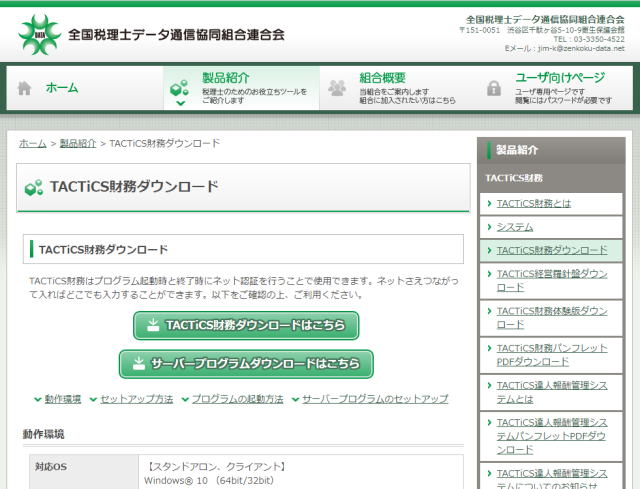Open TACTiCS財務パンフレットPDFダウンロード sidebar link

[x=552, y=355]
